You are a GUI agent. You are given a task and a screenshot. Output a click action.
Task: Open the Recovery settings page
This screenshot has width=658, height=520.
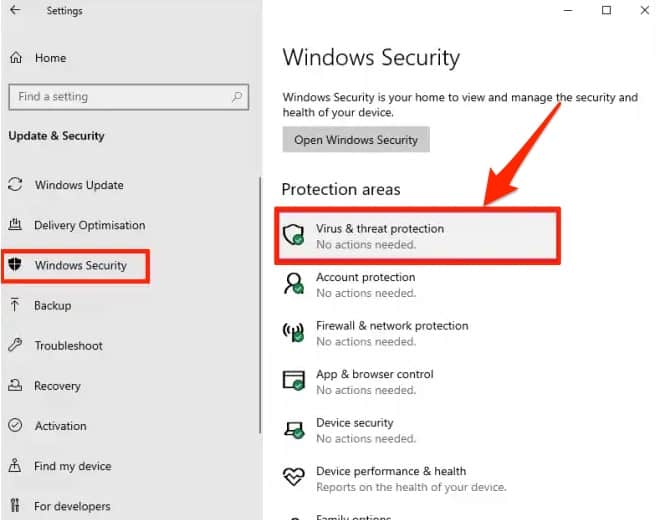click(57, 385)
